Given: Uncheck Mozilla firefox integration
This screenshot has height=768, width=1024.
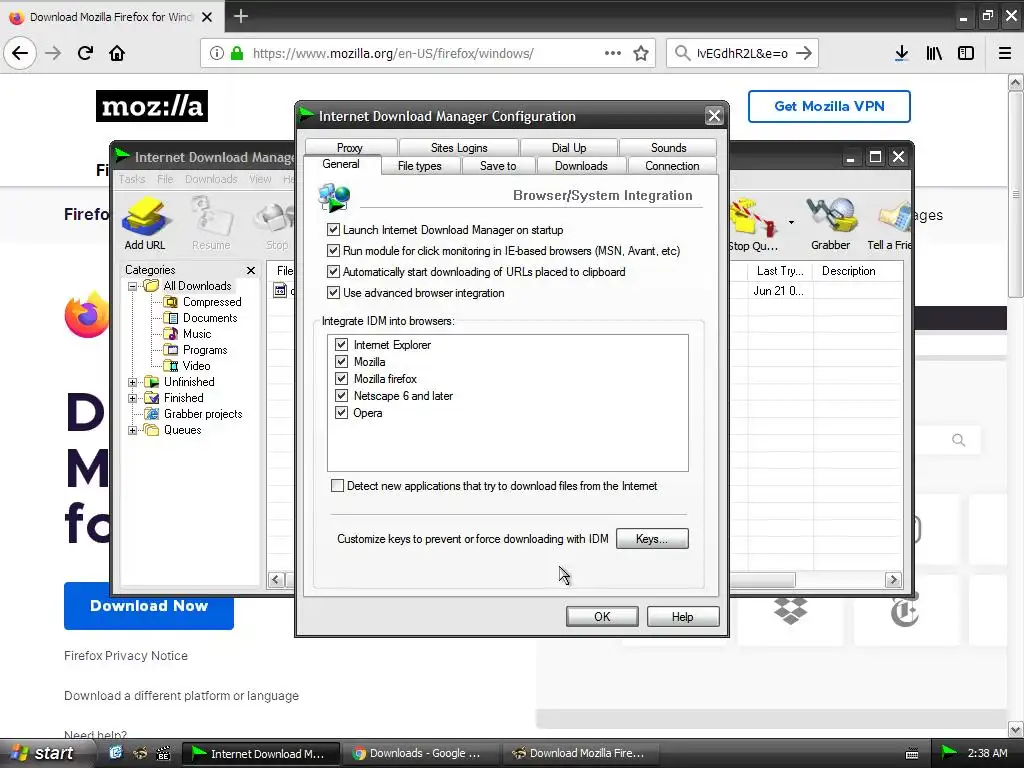Looking at the screenshot, I should point(341,378).
